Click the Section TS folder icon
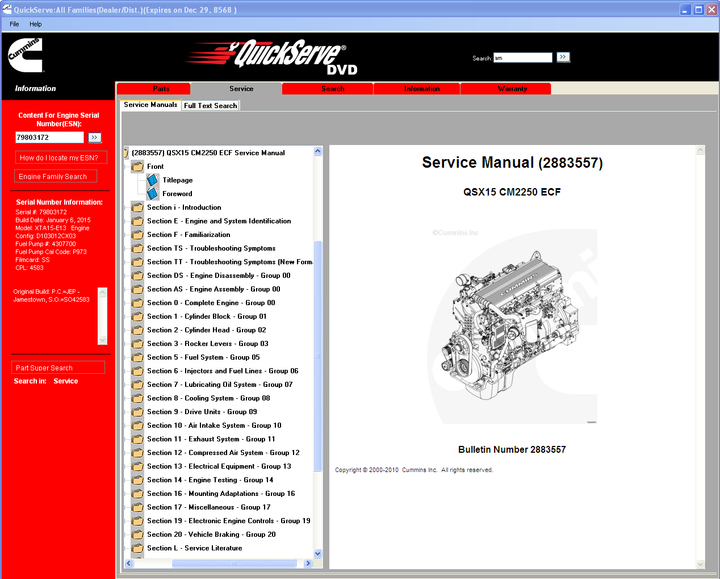The width and height of the screenshot is (720, 579). click(137, 248)
